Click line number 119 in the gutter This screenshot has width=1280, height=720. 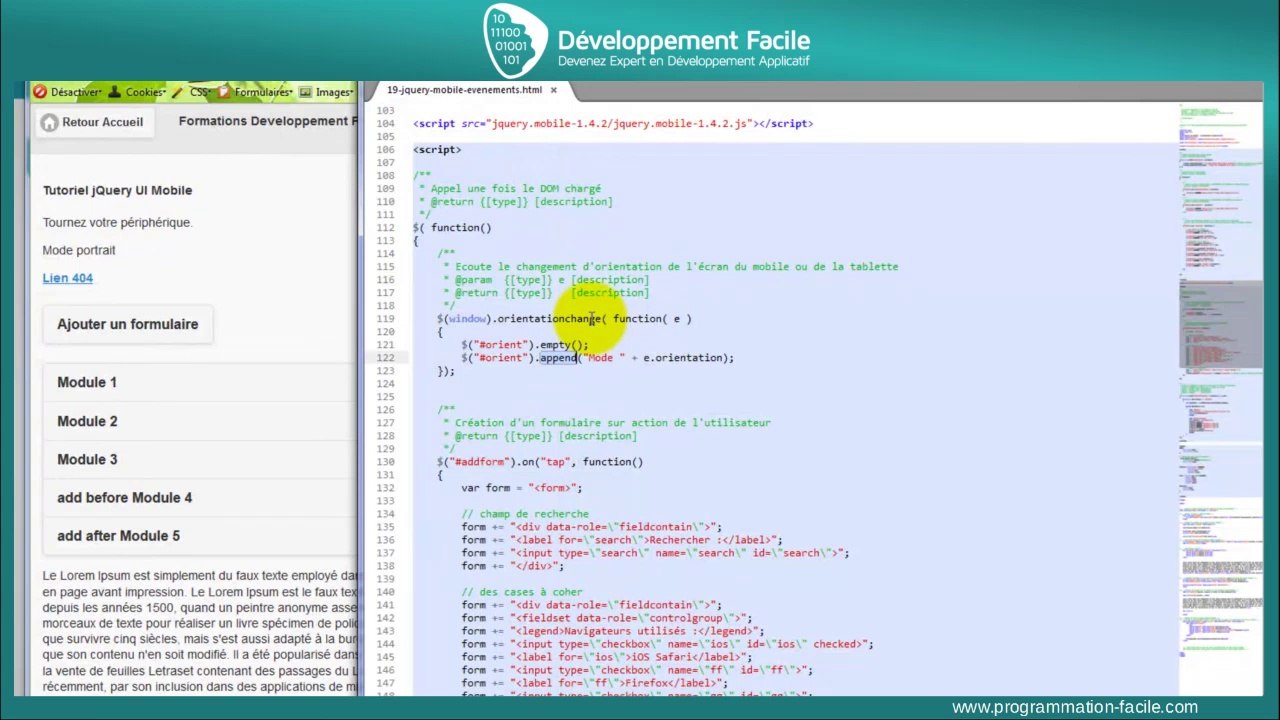click(385, 318)
